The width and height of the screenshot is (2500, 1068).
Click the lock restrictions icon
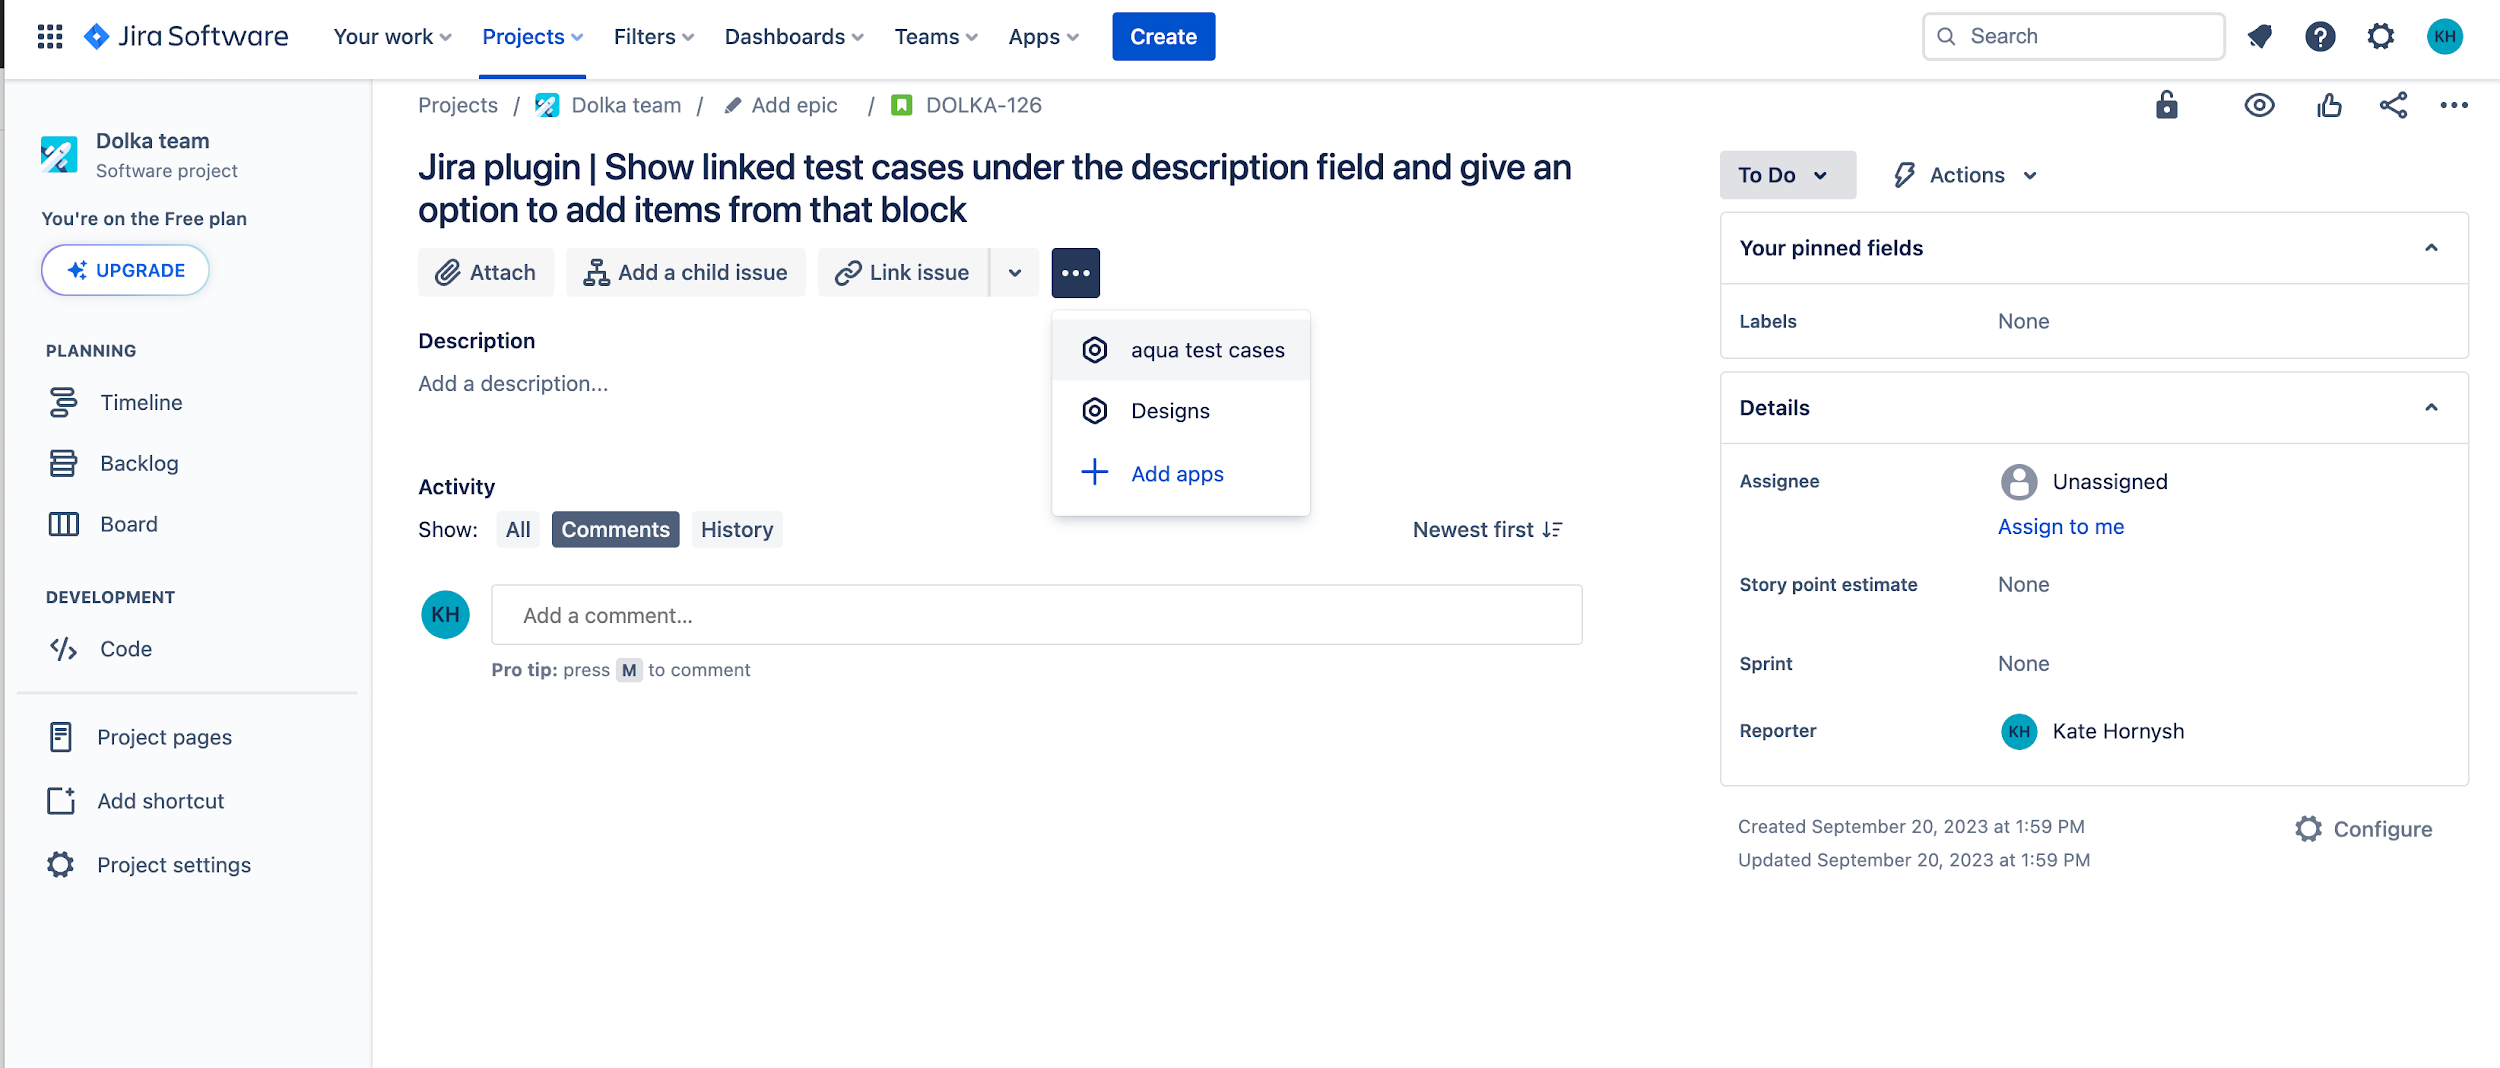pos(2166,105)
